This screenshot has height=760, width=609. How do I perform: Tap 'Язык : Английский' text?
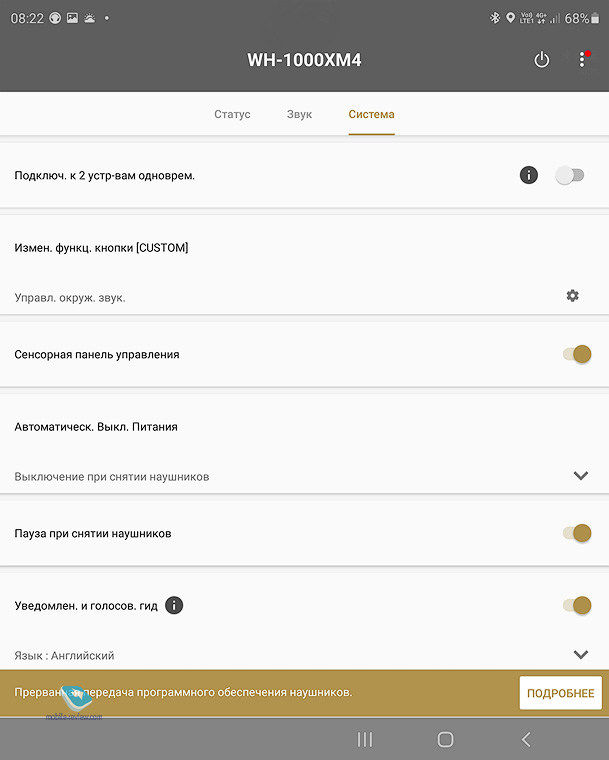click(64, 656)
